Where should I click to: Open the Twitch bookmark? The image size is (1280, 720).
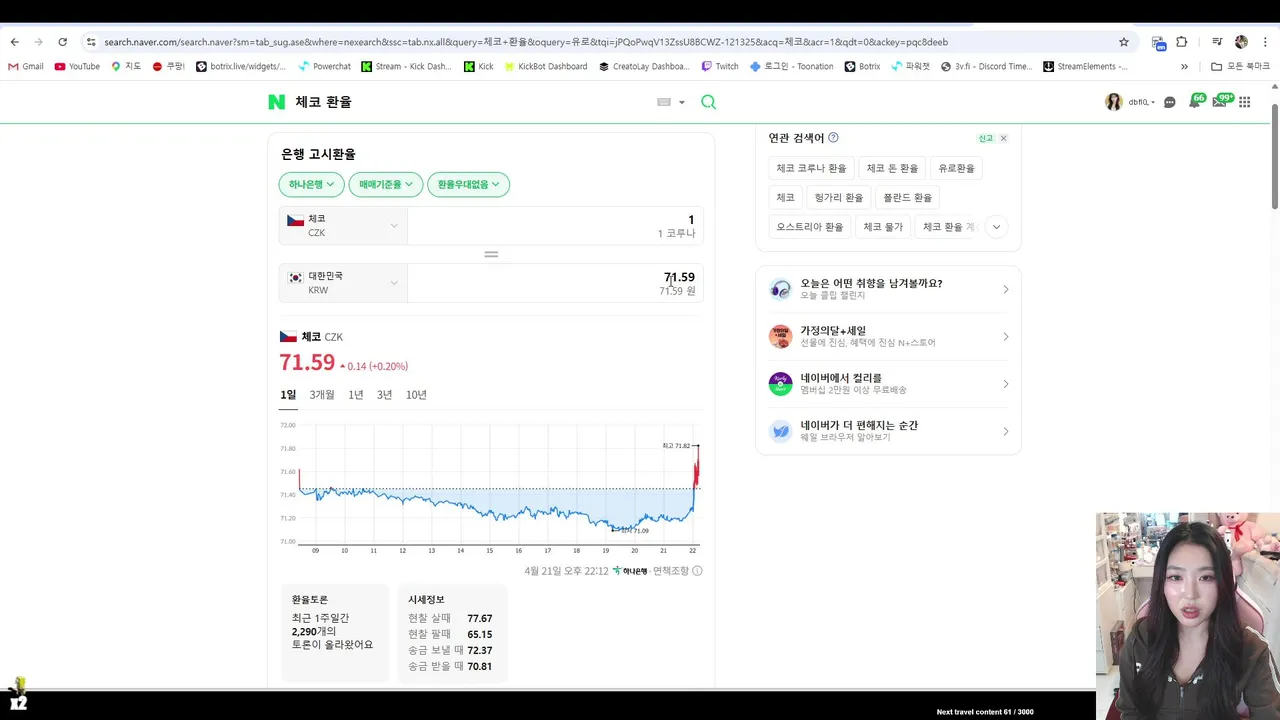[720, 66]
